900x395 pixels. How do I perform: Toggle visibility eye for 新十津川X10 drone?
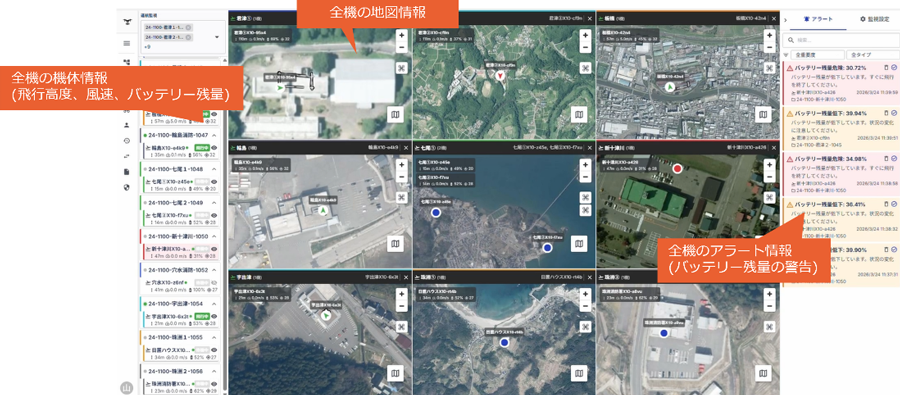coord(214,249)
